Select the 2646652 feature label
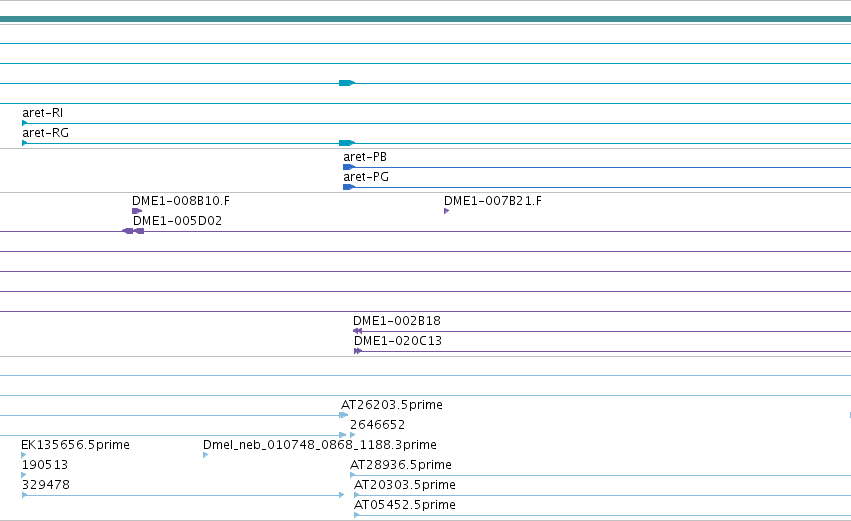The height and width of the screenshot is (521, 851). tap(377, 425)
